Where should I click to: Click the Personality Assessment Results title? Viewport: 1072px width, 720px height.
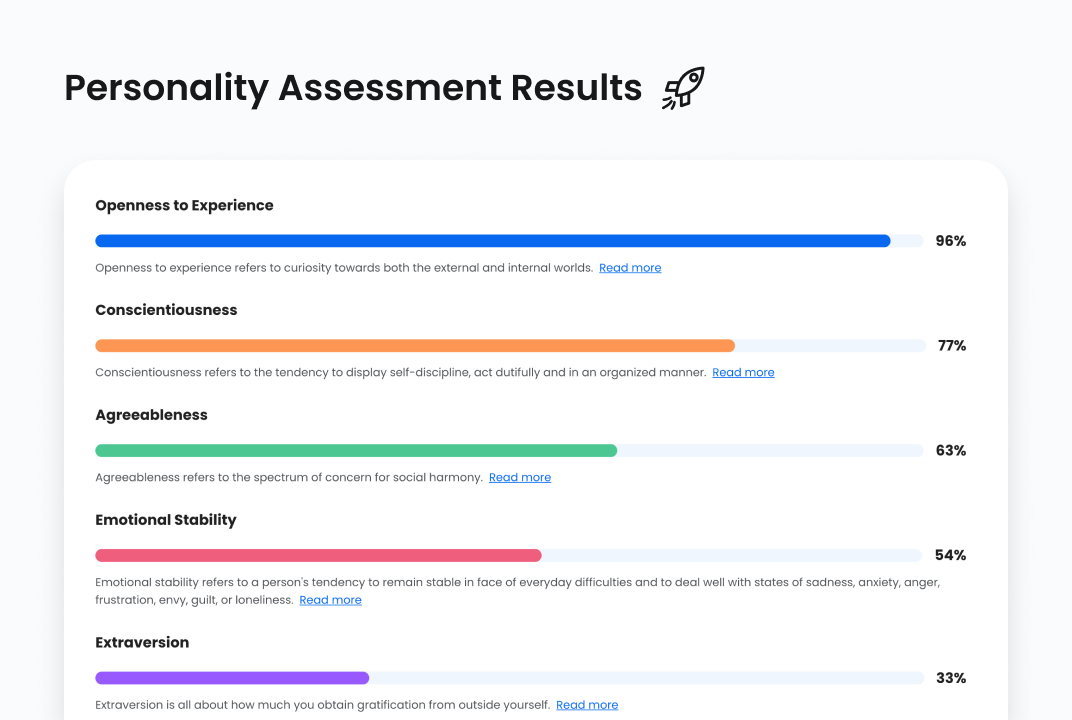click(352, 88)
